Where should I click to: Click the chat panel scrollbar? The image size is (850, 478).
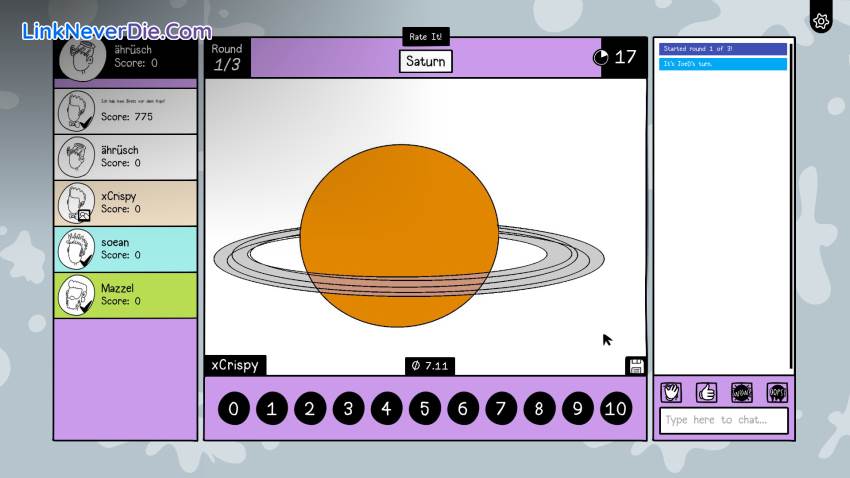tap(790, 200)
